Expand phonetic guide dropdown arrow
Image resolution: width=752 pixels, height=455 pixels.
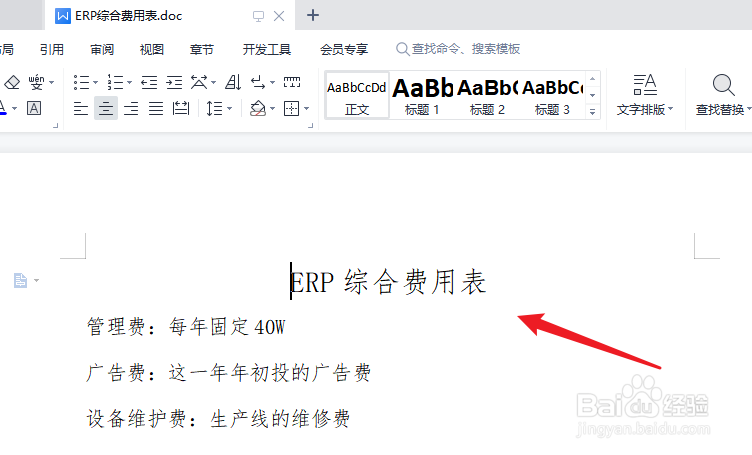point(52,82)
